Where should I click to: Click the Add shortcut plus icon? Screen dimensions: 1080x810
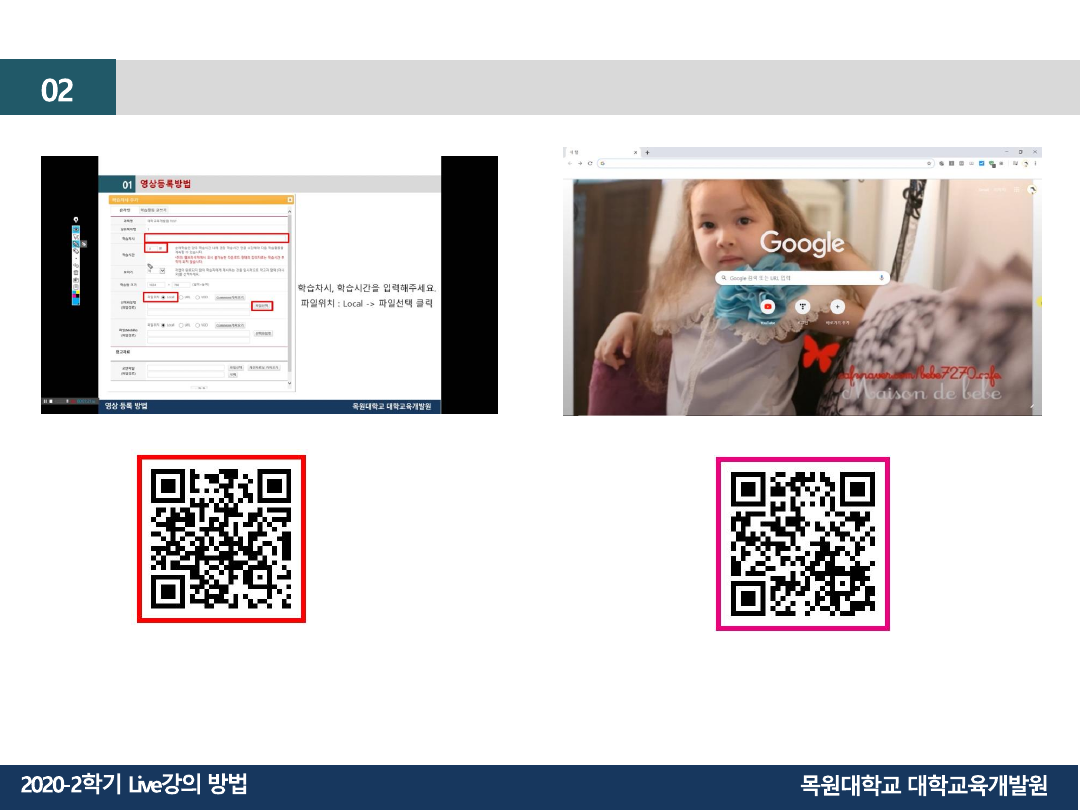pyautogui.click(x=837, y=307)
